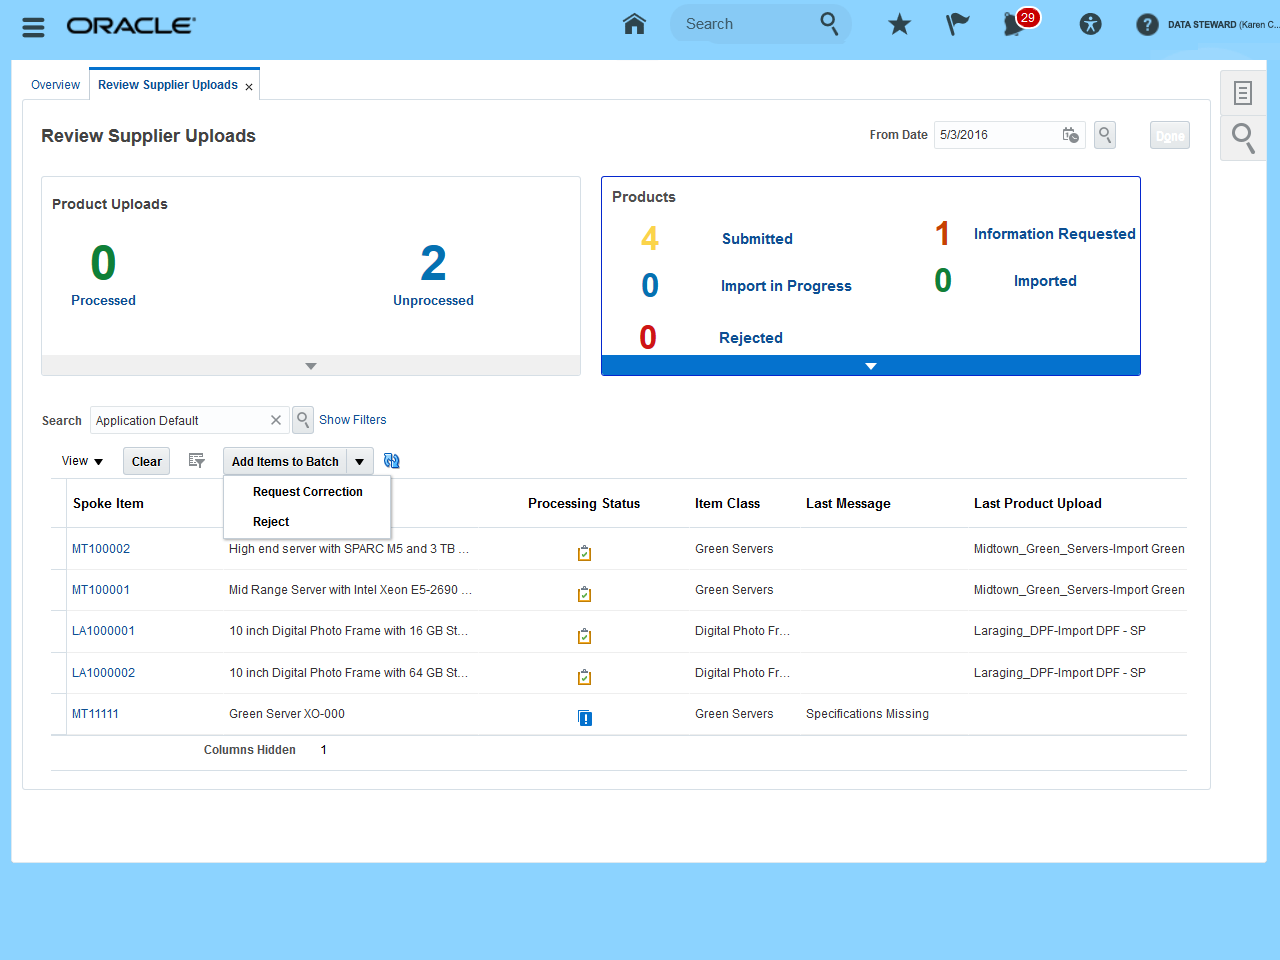Open spoke item link MT100002
This screenshot has height=960, width=1280.
tap(100, 548)
